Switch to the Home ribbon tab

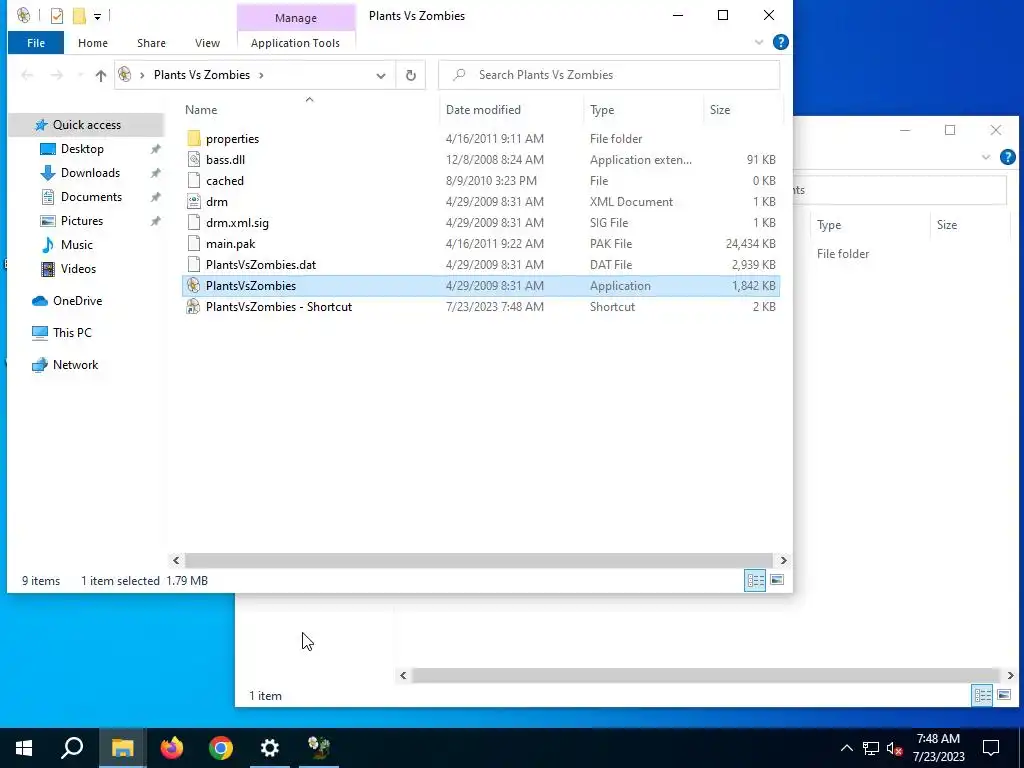coord(93,43)
